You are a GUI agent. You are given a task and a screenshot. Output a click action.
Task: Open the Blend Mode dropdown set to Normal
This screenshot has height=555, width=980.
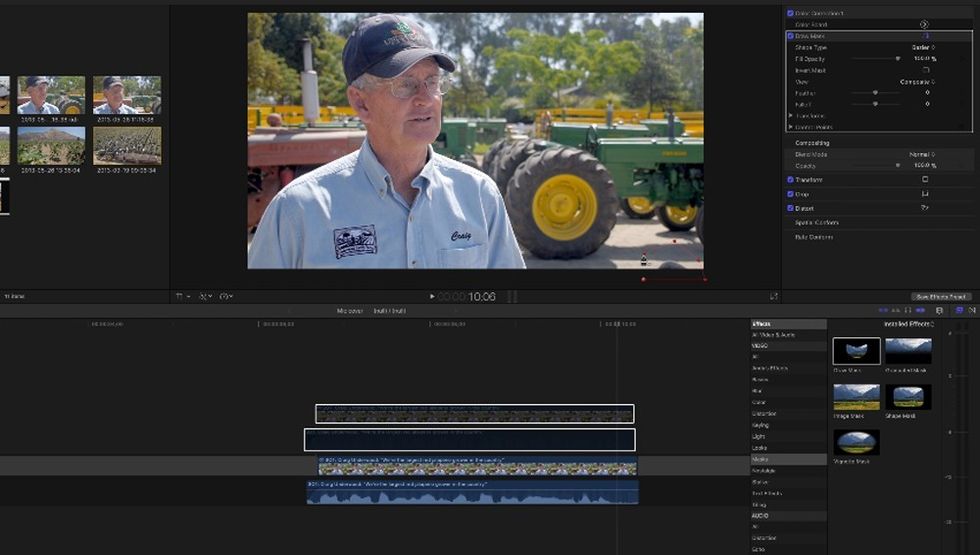click(x=922, y=154)
